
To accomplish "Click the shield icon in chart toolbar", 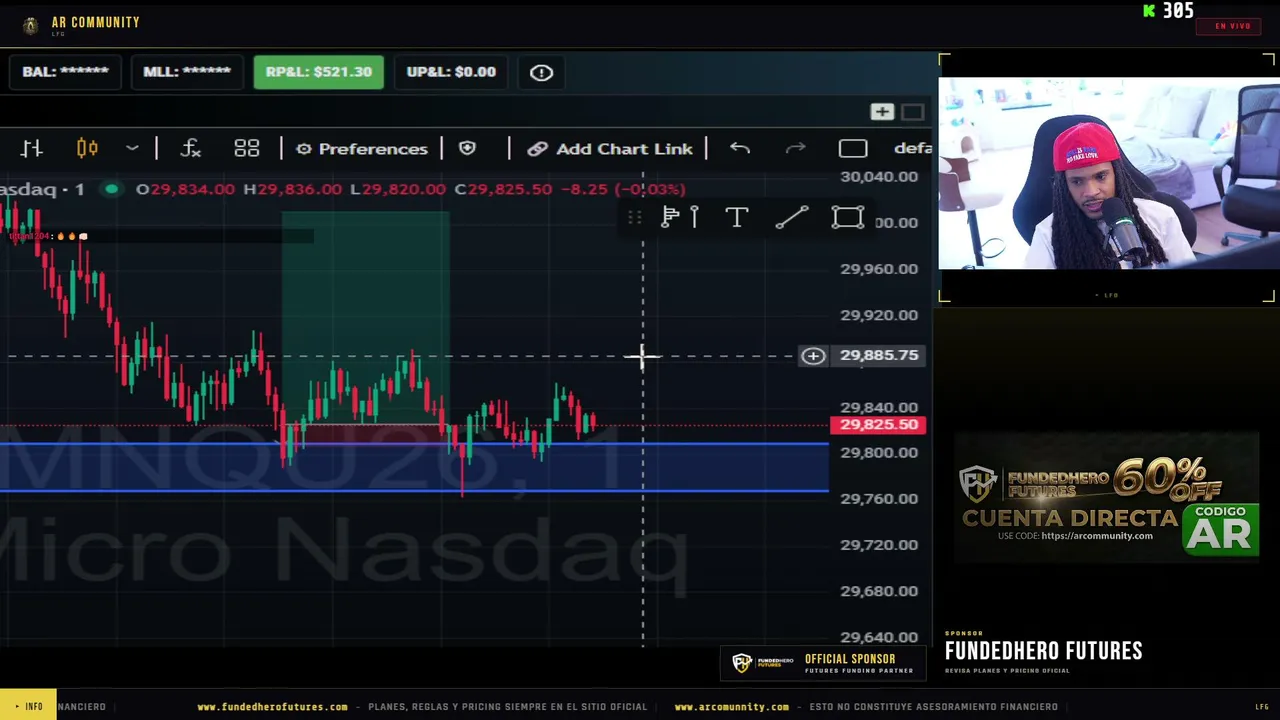I will point(467,149).
